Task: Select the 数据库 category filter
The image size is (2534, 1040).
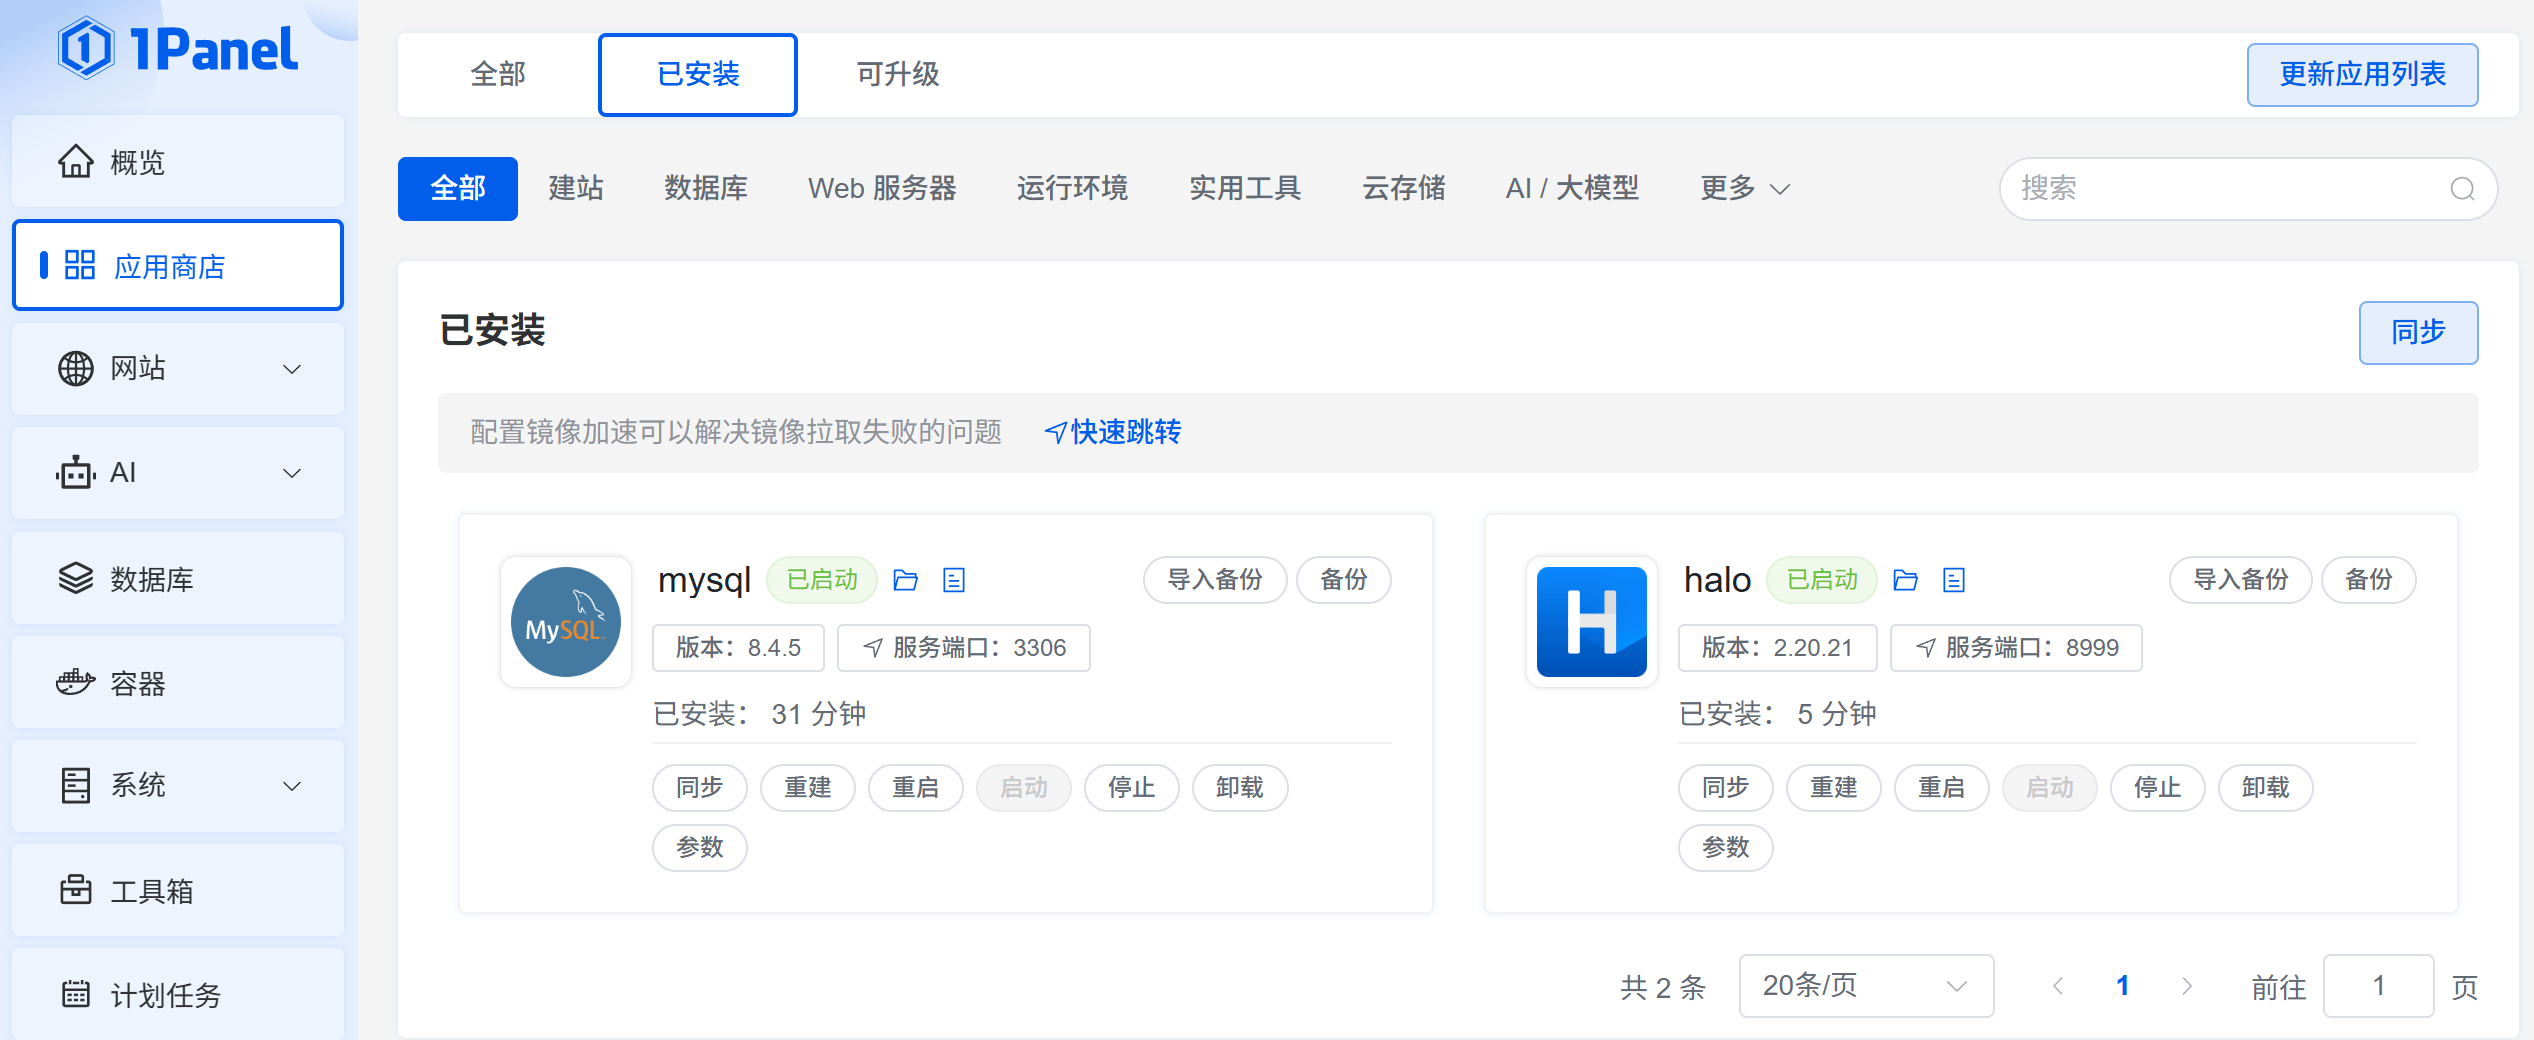Action: [x=706, y=188]
